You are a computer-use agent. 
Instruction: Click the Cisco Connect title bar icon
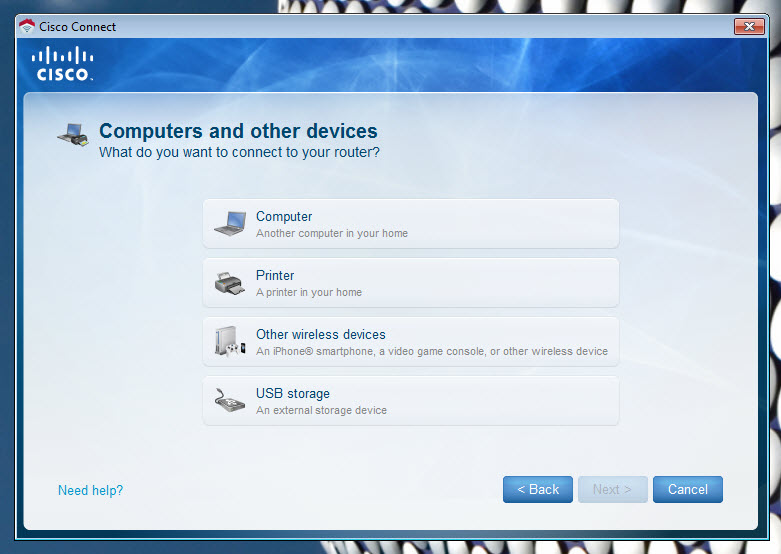[27, 26]
